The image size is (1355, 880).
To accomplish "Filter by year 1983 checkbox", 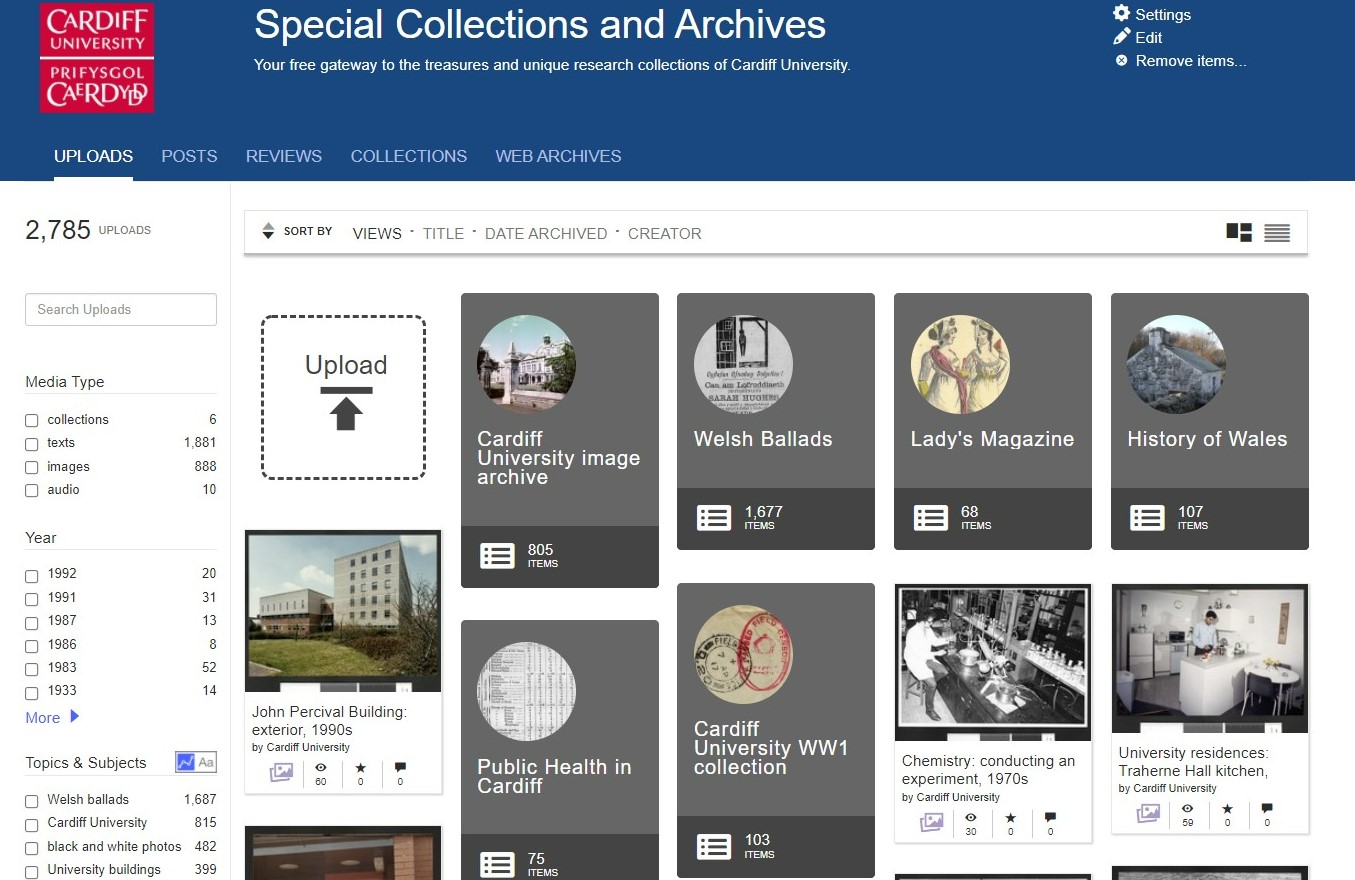I will coord(32,669).
